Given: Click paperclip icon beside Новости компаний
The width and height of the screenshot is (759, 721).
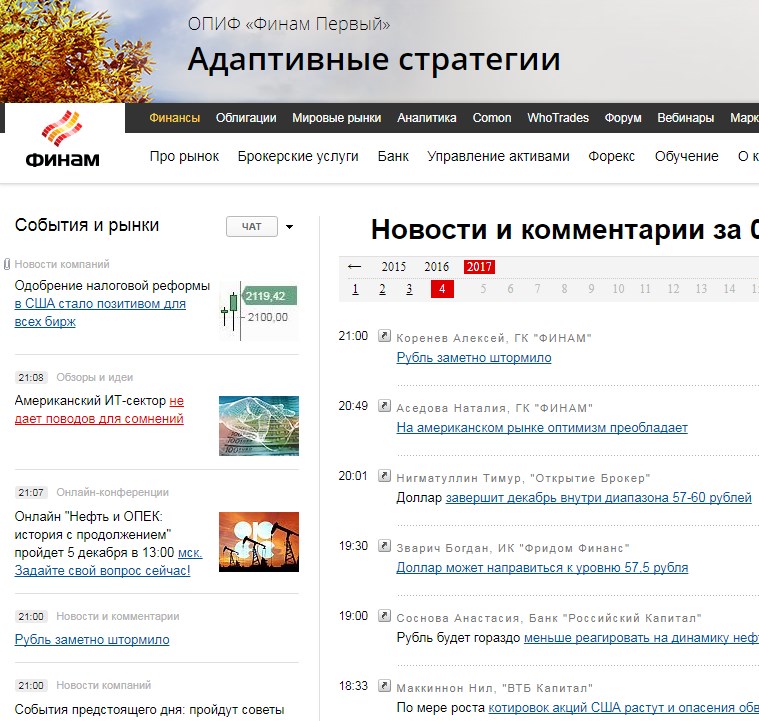Looking at the screenshot, I should pyautogui.click(x=7, y=264).
